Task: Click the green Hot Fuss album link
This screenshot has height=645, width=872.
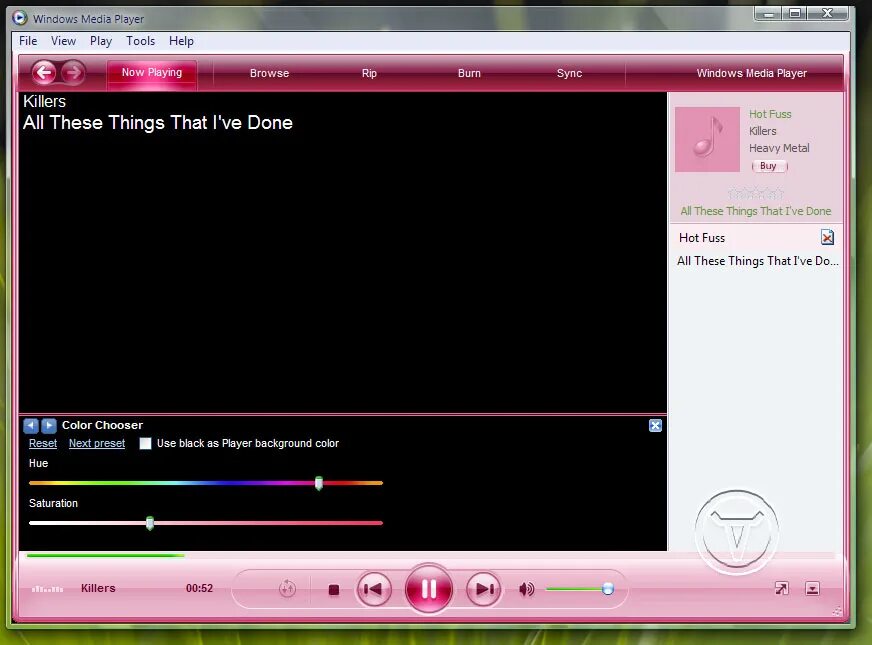Action: click(770, 114)
